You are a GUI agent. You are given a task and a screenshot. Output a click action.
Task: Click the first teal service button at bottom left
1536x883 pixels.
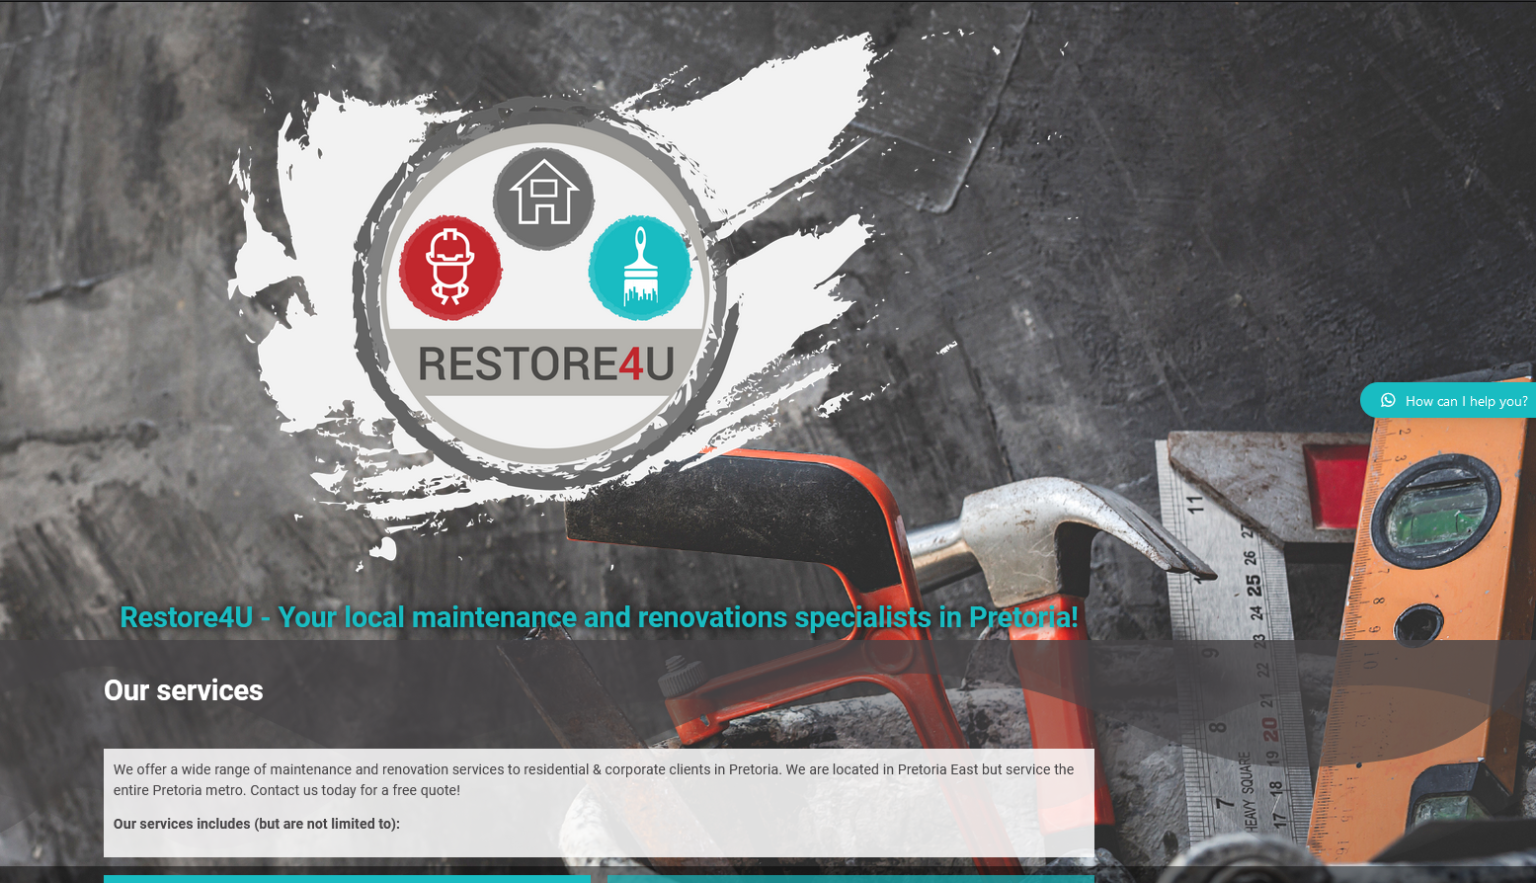346,879
